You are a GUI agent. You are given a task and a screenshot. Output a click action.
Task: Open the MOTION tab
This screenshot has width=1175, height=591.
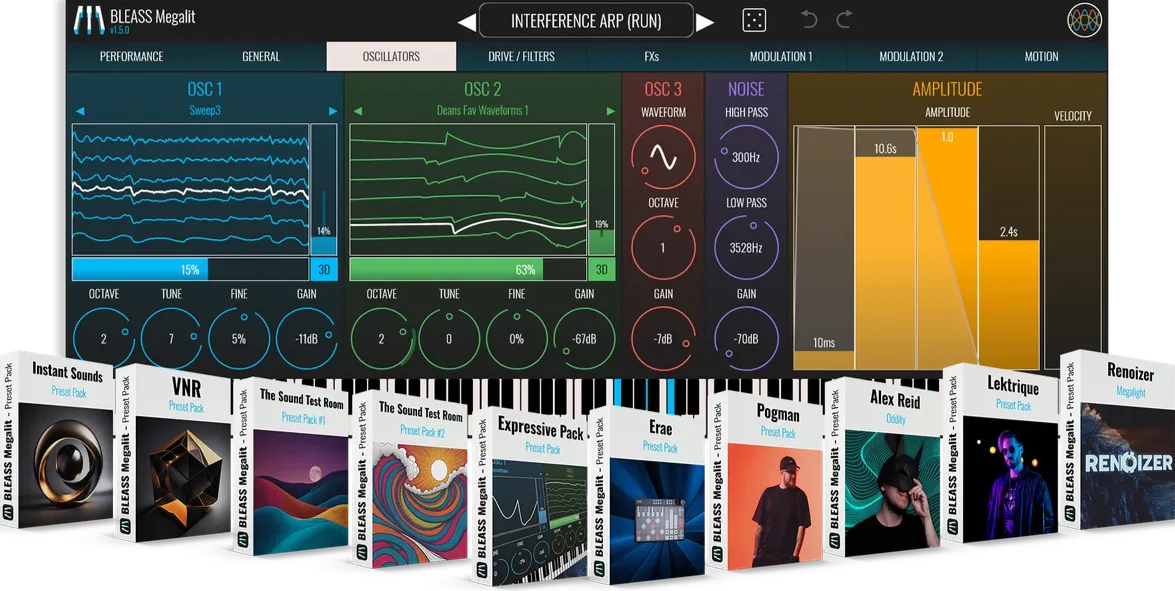1042,56
